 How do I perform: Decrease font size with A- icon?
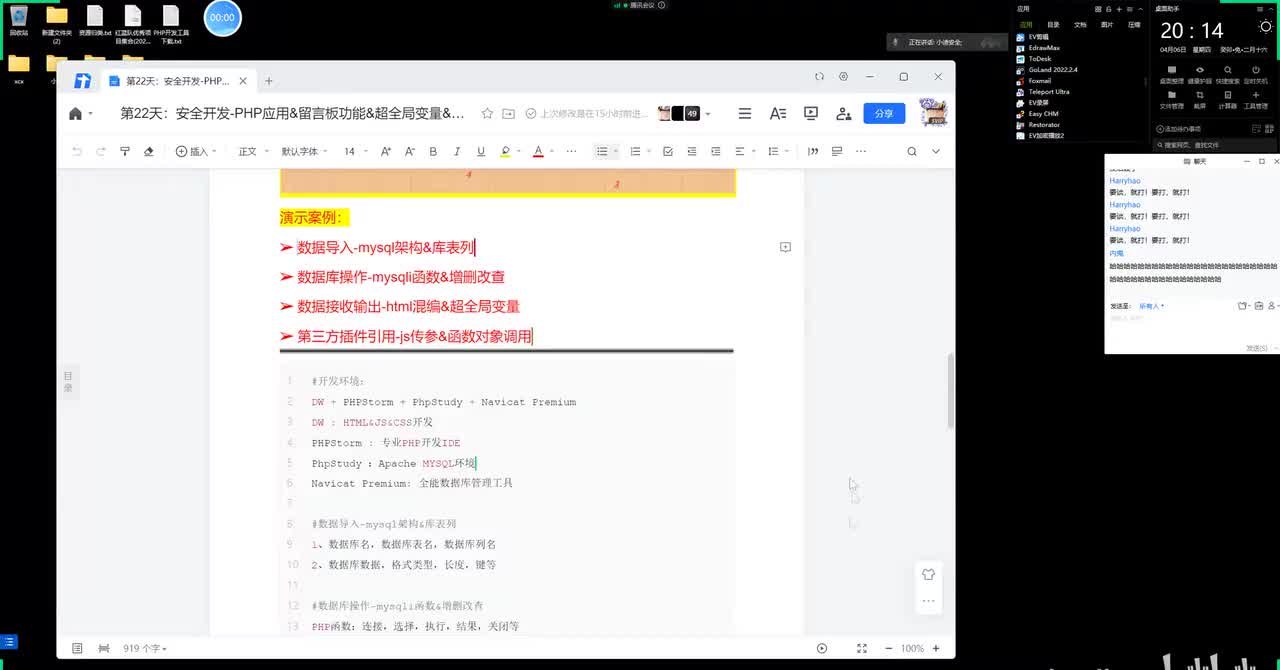[x=409, y=151]
